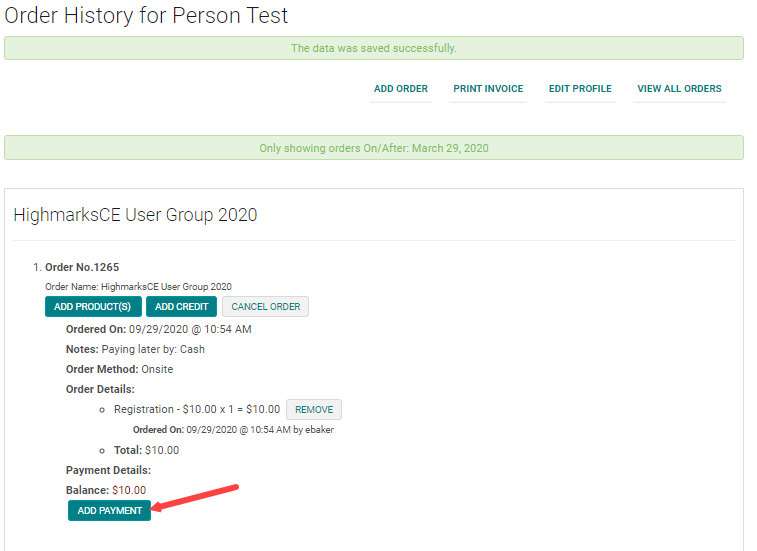Go to EDIT PROFILE
The image size is (757, 551).
580,89
